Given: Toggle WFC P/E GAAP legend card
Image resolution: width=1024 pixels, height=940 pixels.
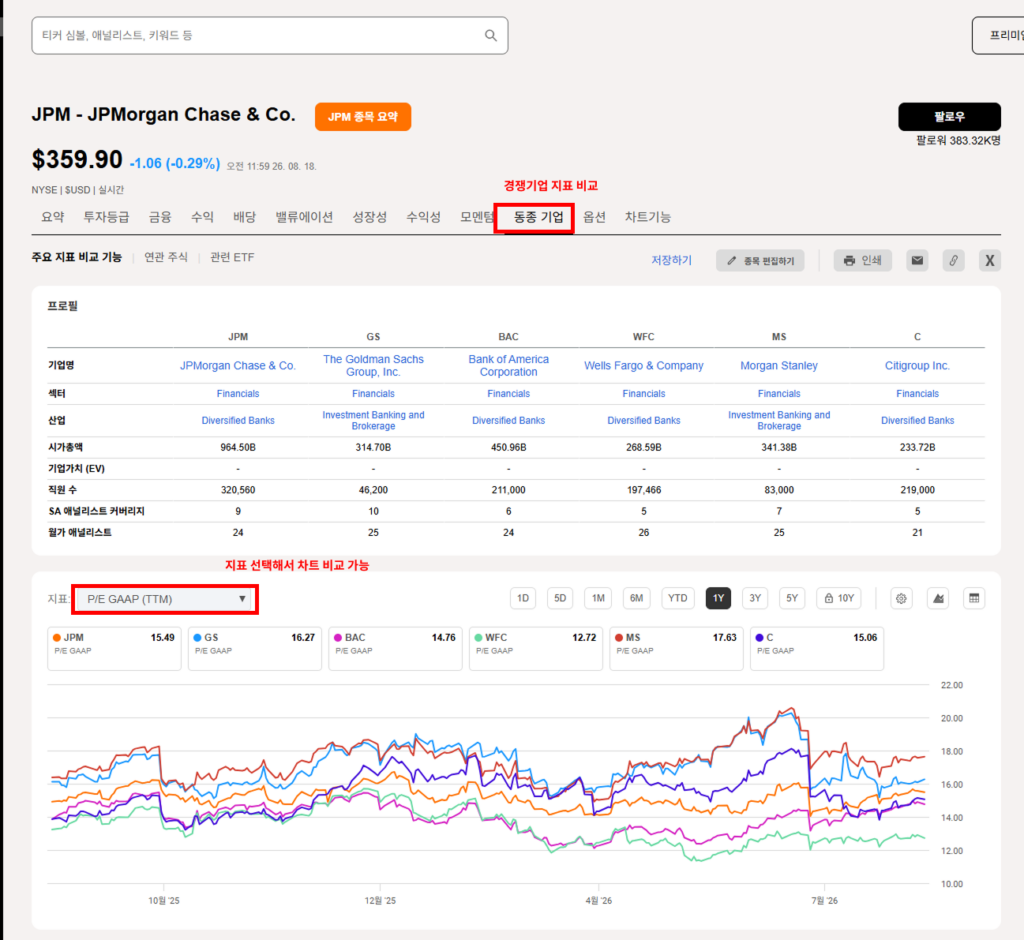Looking at the screenshot, I should (x=536, y=649).
